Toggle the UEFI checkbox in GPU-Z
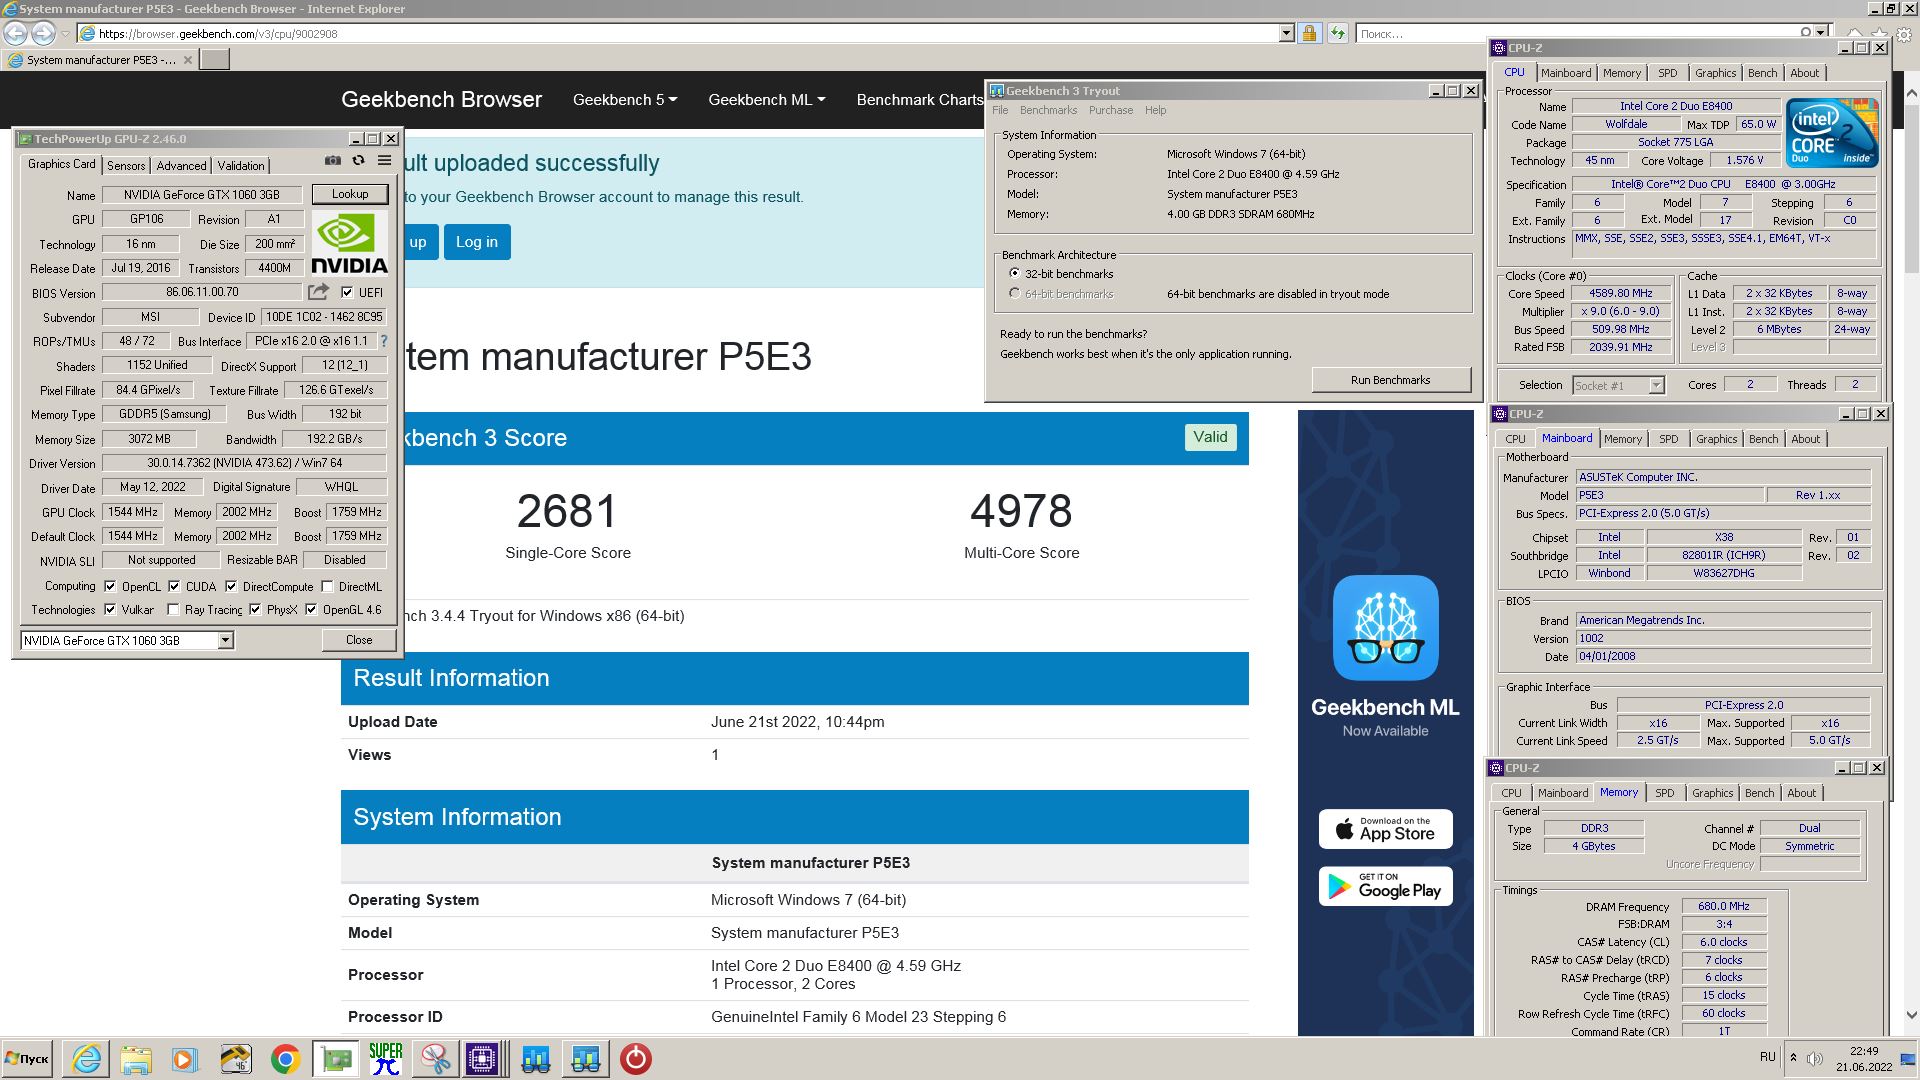Image resolution: width=1920 pixels, height=1080 pixels. 347,292
